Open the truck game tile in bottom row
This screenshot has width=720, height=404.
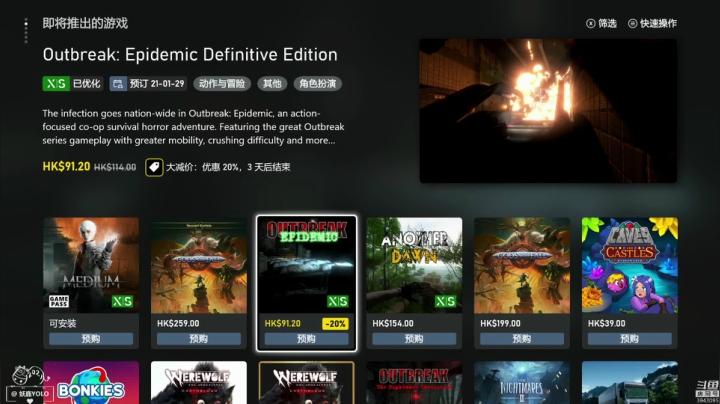[x=630, y=382]
